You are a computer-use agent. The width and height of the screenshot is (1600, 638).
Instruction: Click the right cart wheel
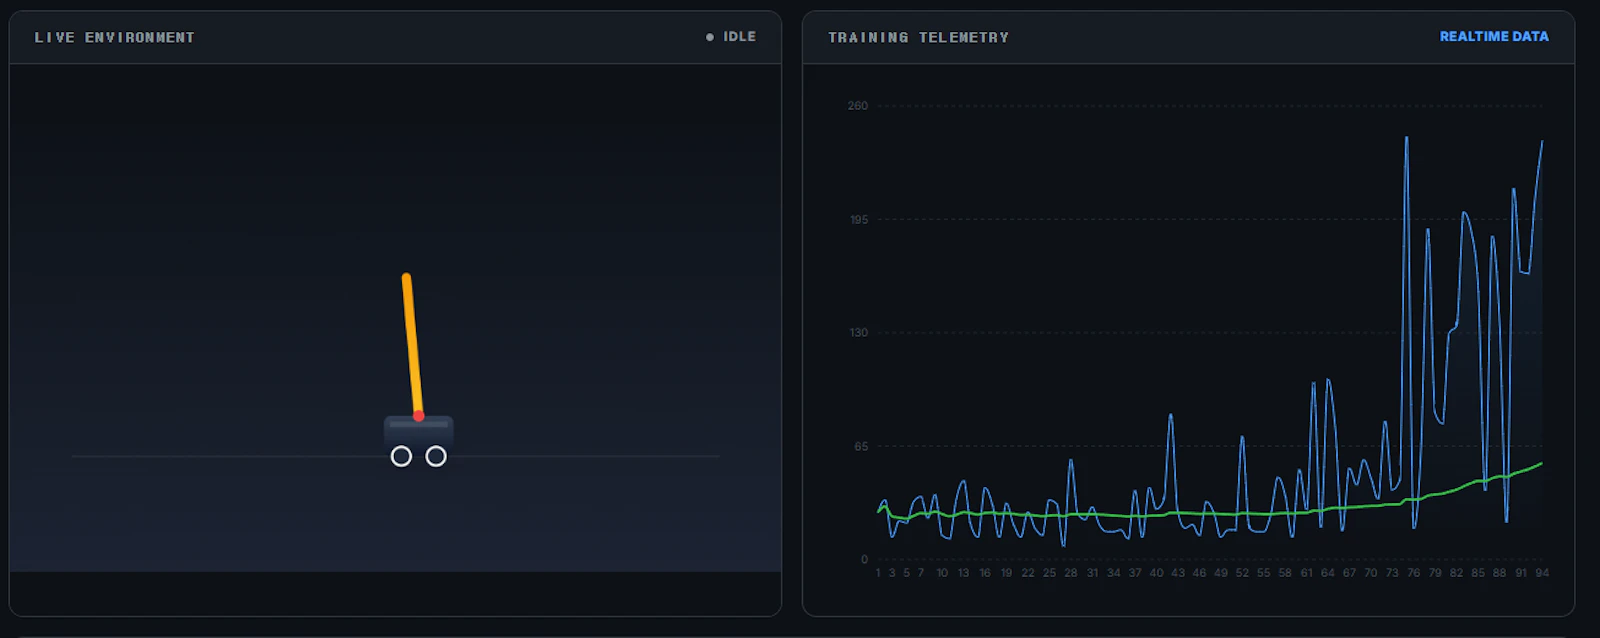[x=436, y=456]
